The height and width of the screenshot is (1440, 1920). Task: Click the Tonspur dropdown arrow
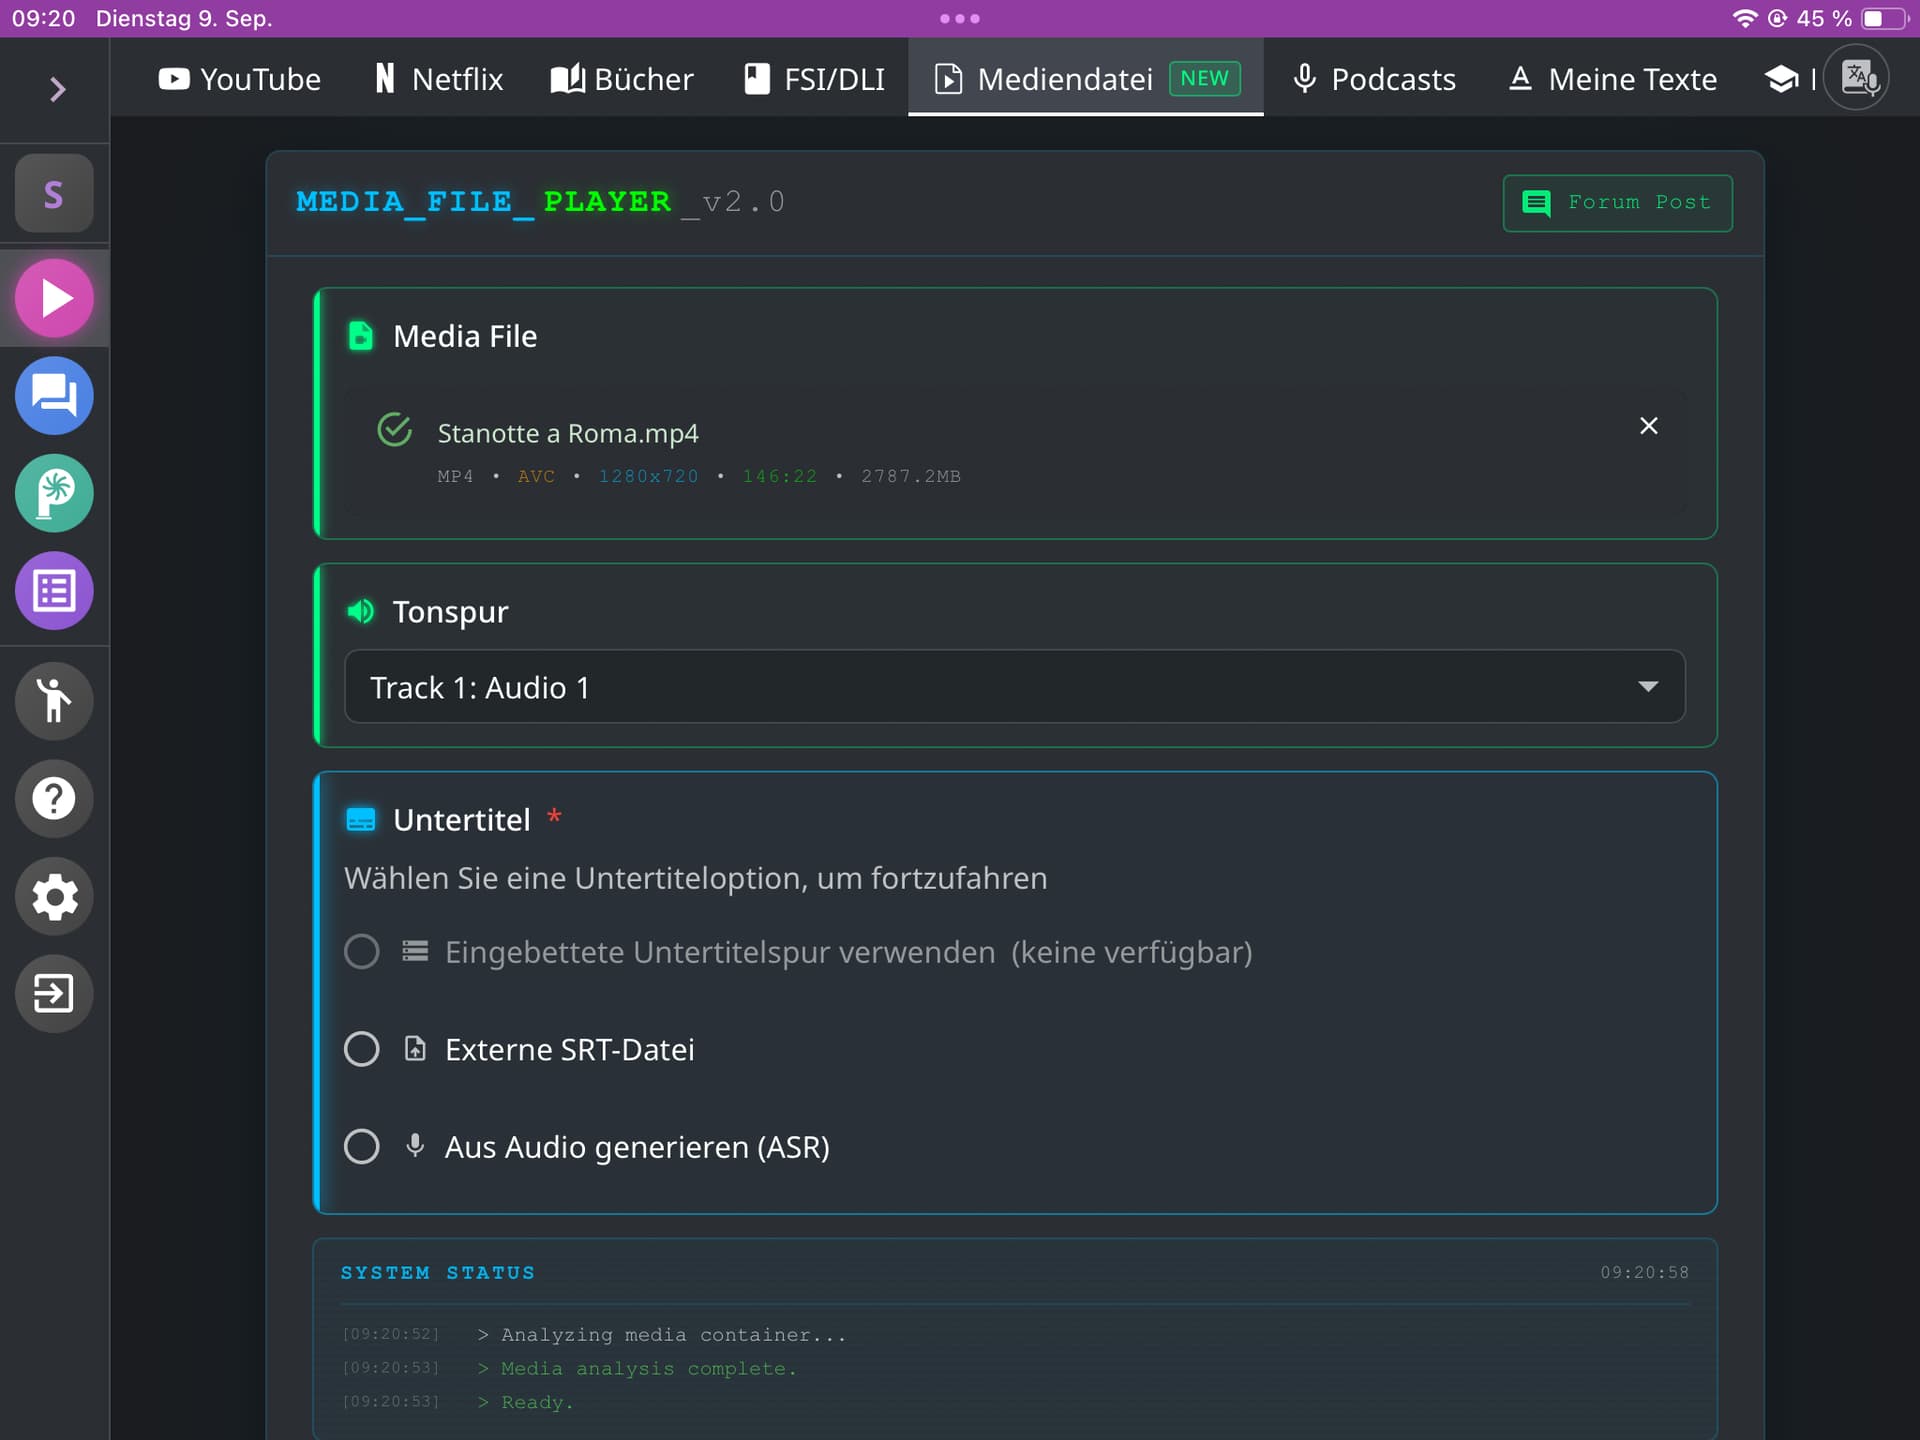[1648, 687]
